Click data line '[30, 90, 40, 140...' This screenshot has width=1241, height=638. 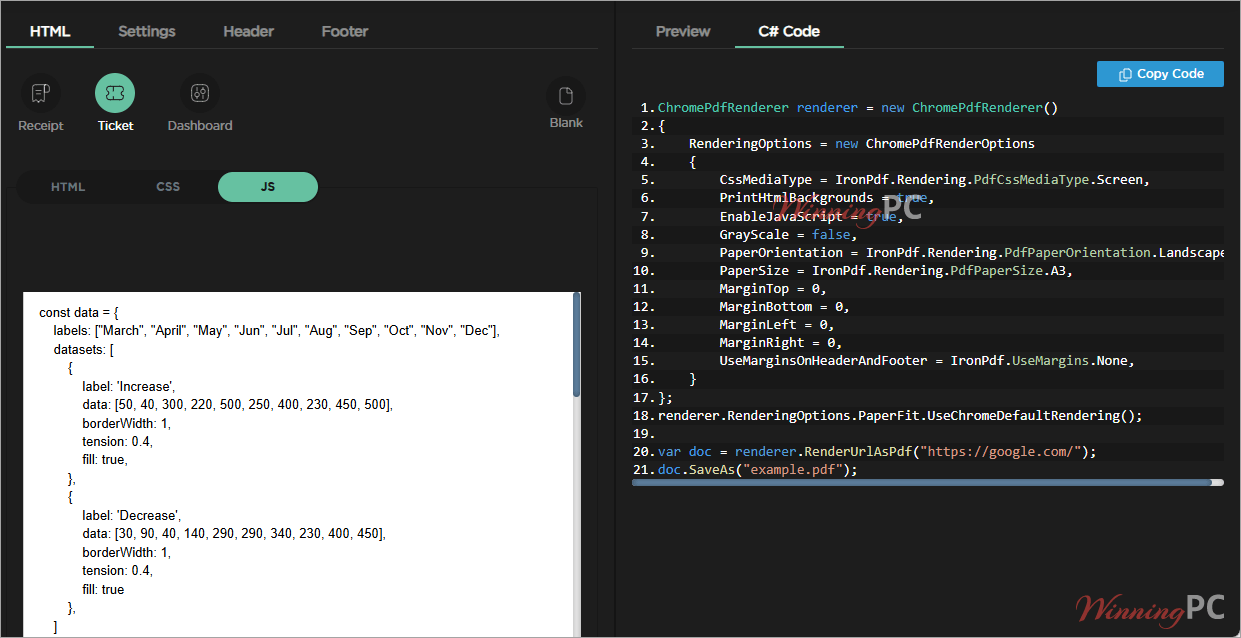coord(234,534)
